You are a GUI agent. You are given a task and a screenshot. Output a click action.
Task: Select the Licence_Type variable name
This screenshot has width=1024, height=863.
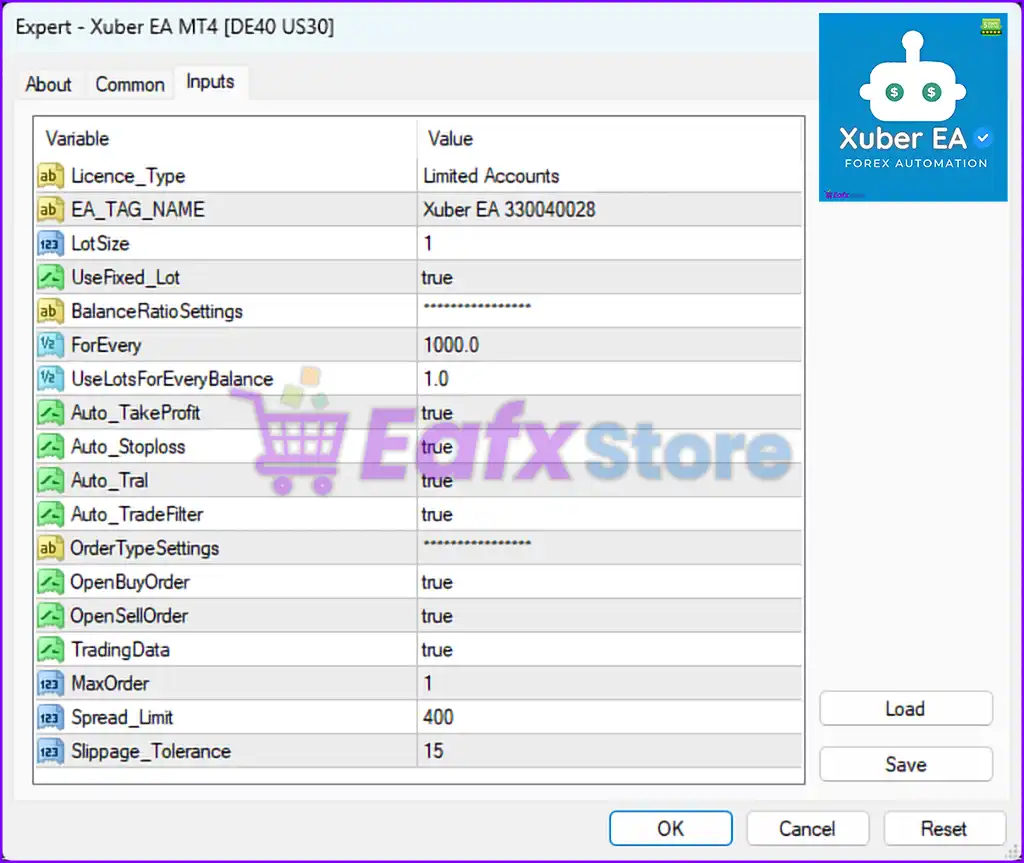click(128, 176)
